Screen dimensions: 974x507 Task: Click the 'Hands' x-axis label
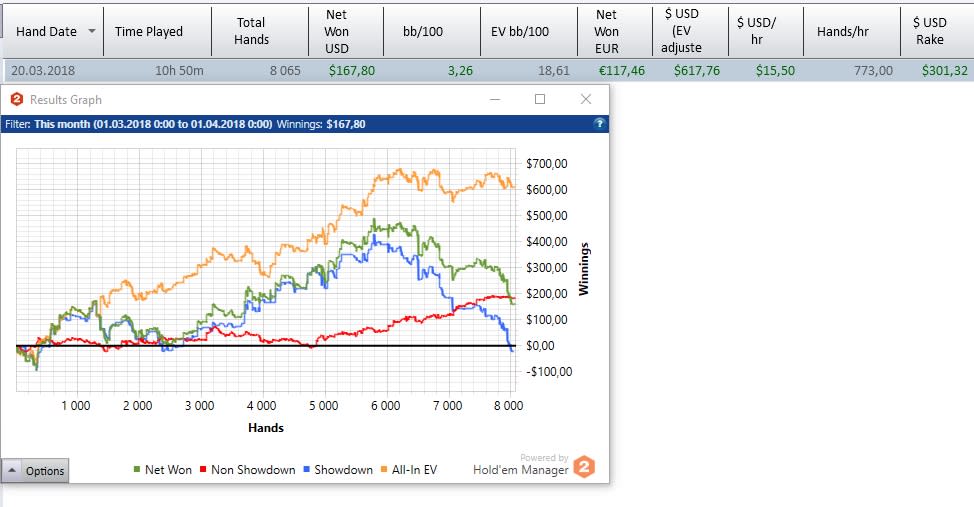pos(266,427)
